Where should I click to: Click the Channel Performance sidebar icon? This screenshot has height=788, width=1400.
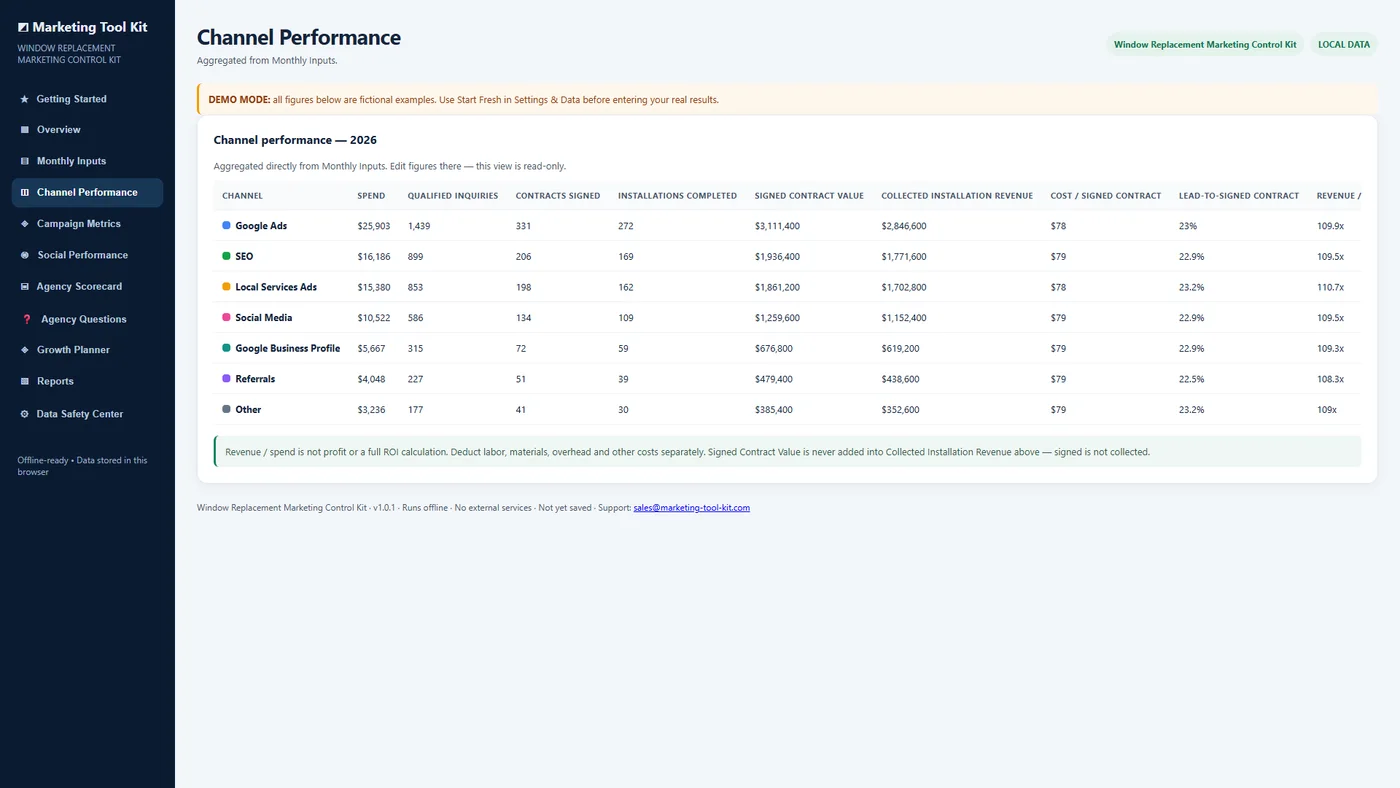pyautogui.click(x=25, y=192)
